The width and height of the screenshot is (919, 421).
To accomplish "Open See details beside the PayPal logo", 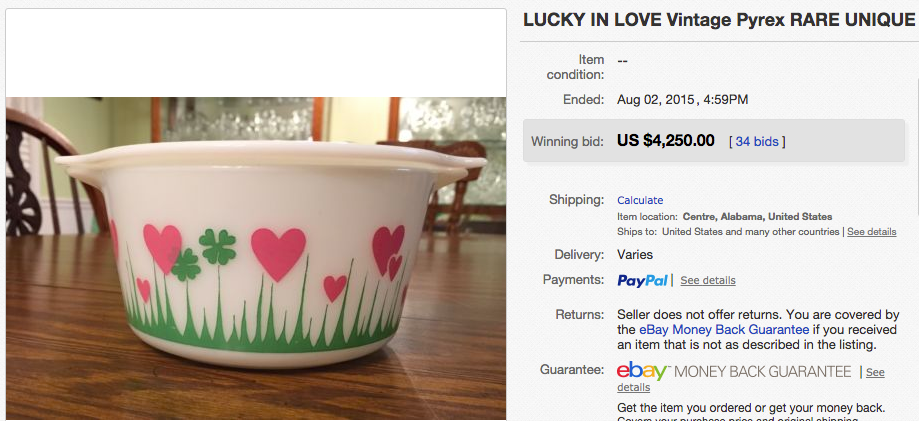I will pos(707,280).
